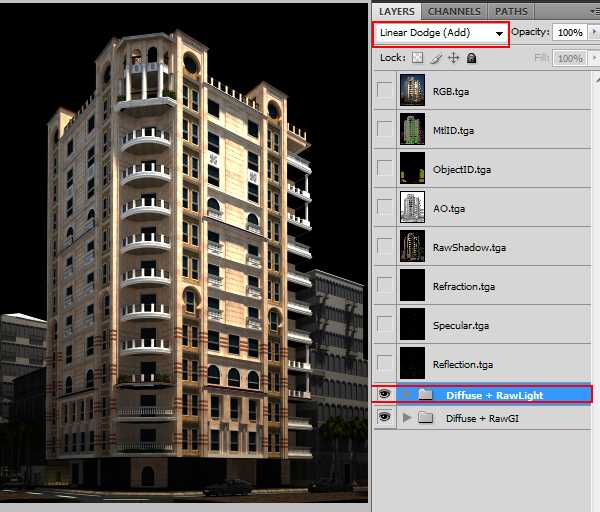Toggle Lock all padlock icon
Screen dimensions: 600x512
[471, 58]
